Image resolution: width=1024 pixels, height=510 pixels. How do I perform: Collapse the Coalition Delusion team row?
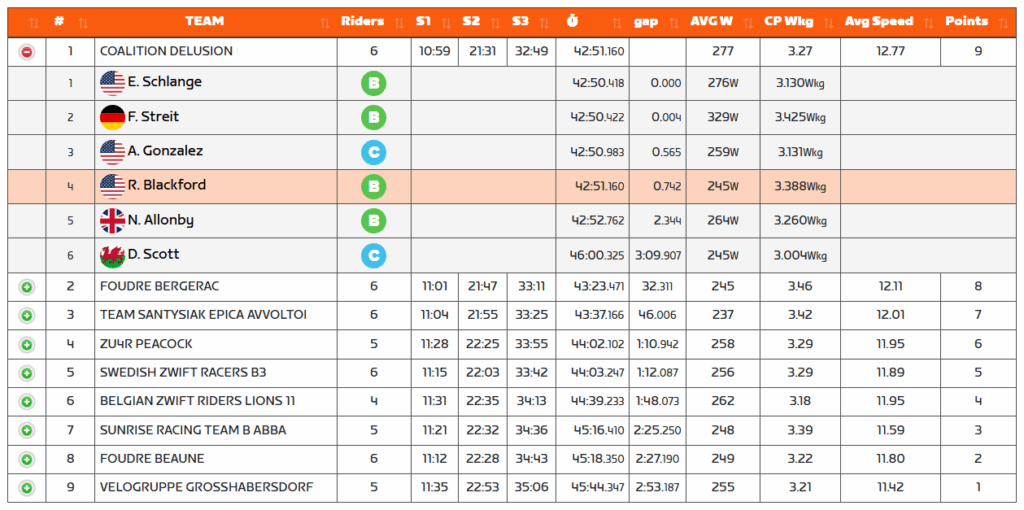(27, 52)
